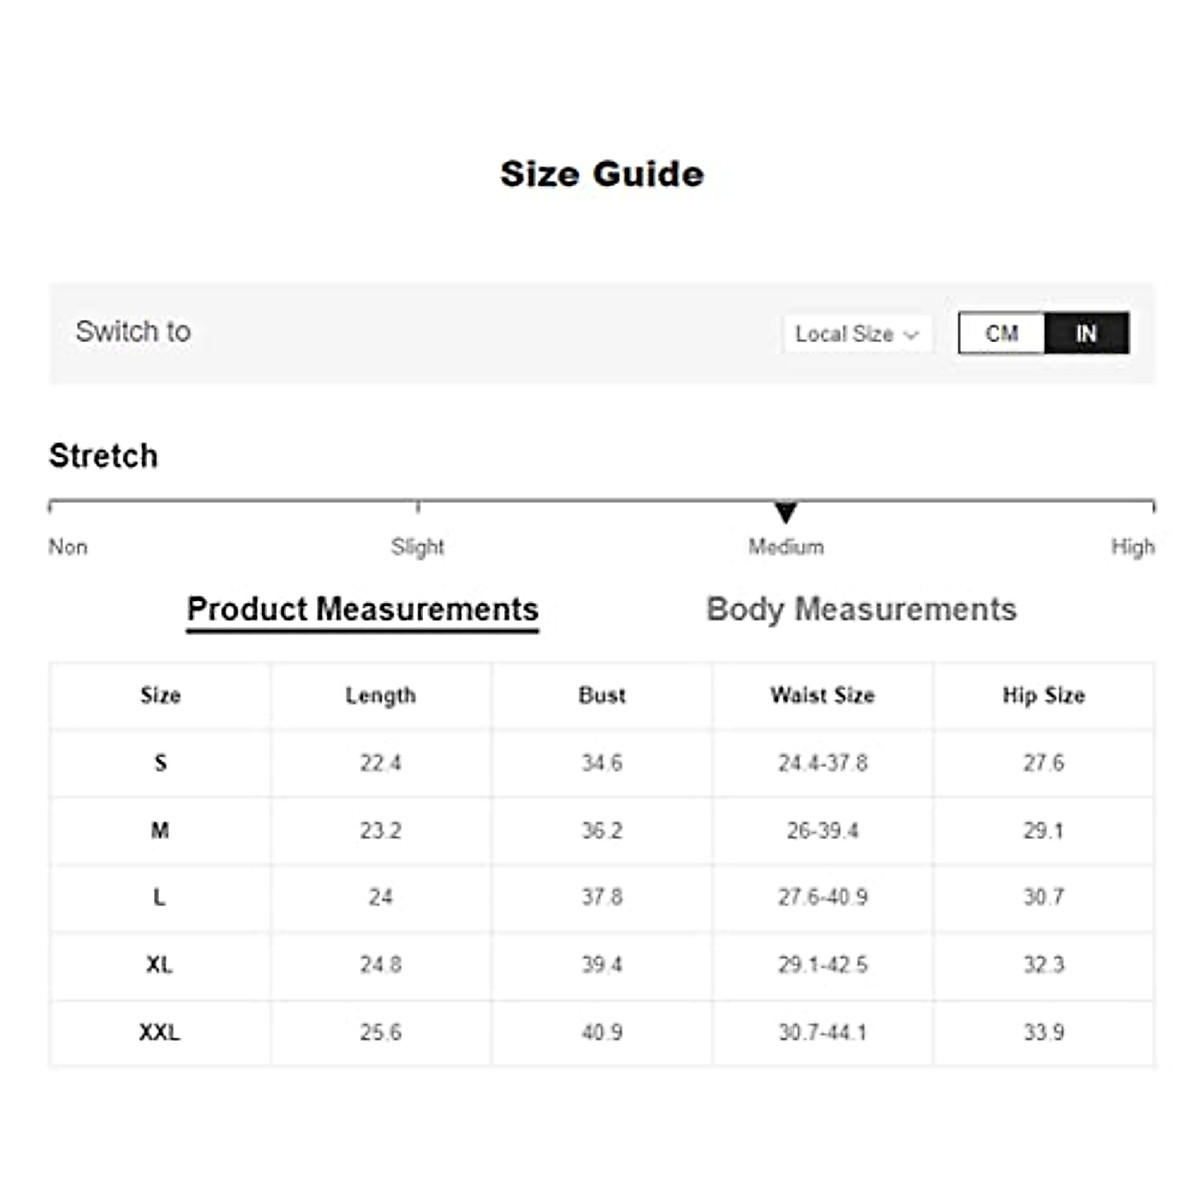This screenshot has width=1200, height=1200.
Task: Select the XXL size row label
Action: (x=160, y=1032)
